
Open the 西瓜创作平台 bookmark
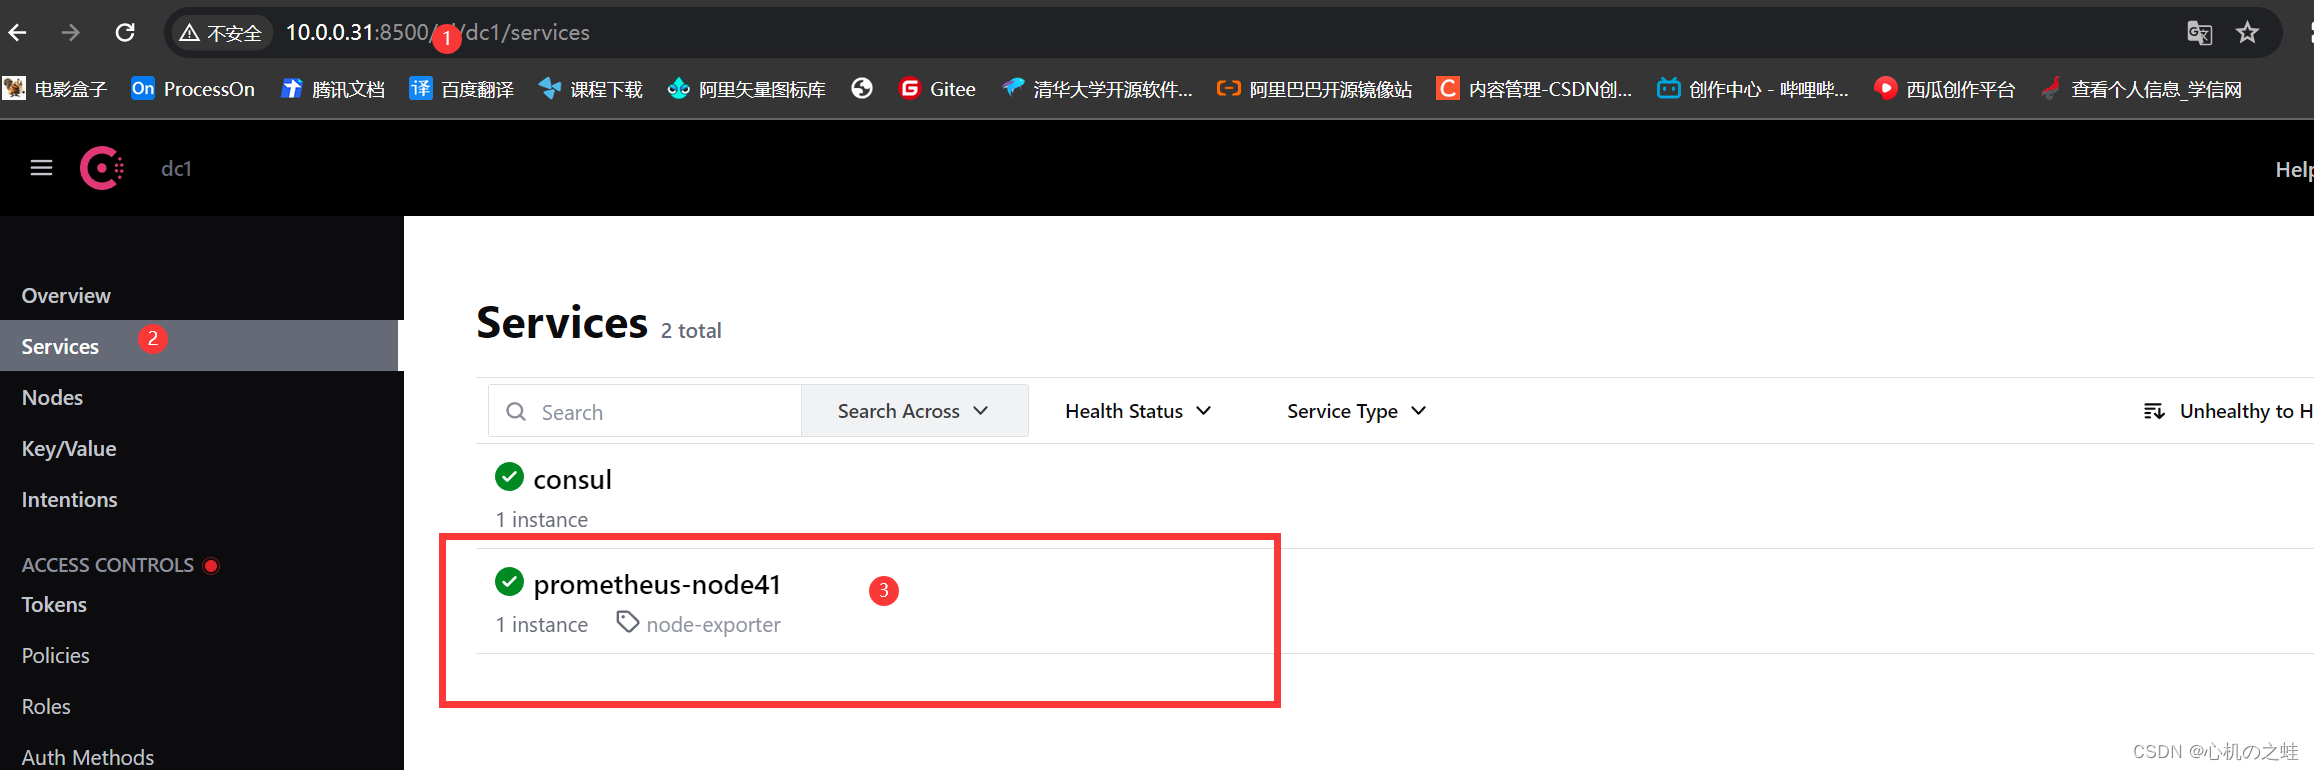(x=1944, y=89)
